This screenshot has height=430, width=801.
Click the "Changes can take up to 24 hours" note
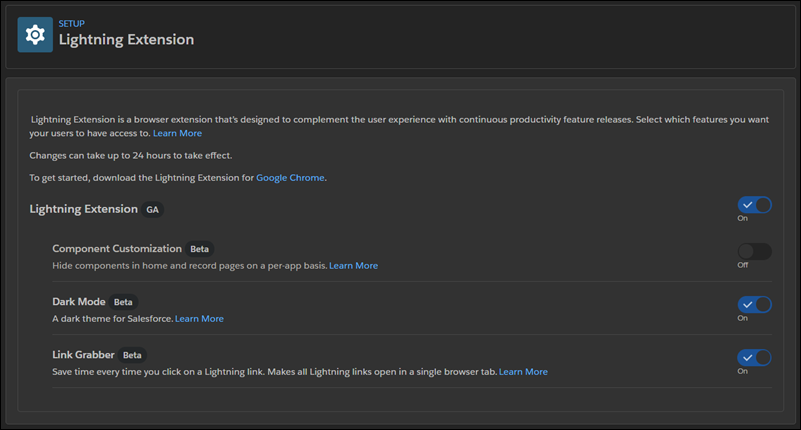pos(131,155)
